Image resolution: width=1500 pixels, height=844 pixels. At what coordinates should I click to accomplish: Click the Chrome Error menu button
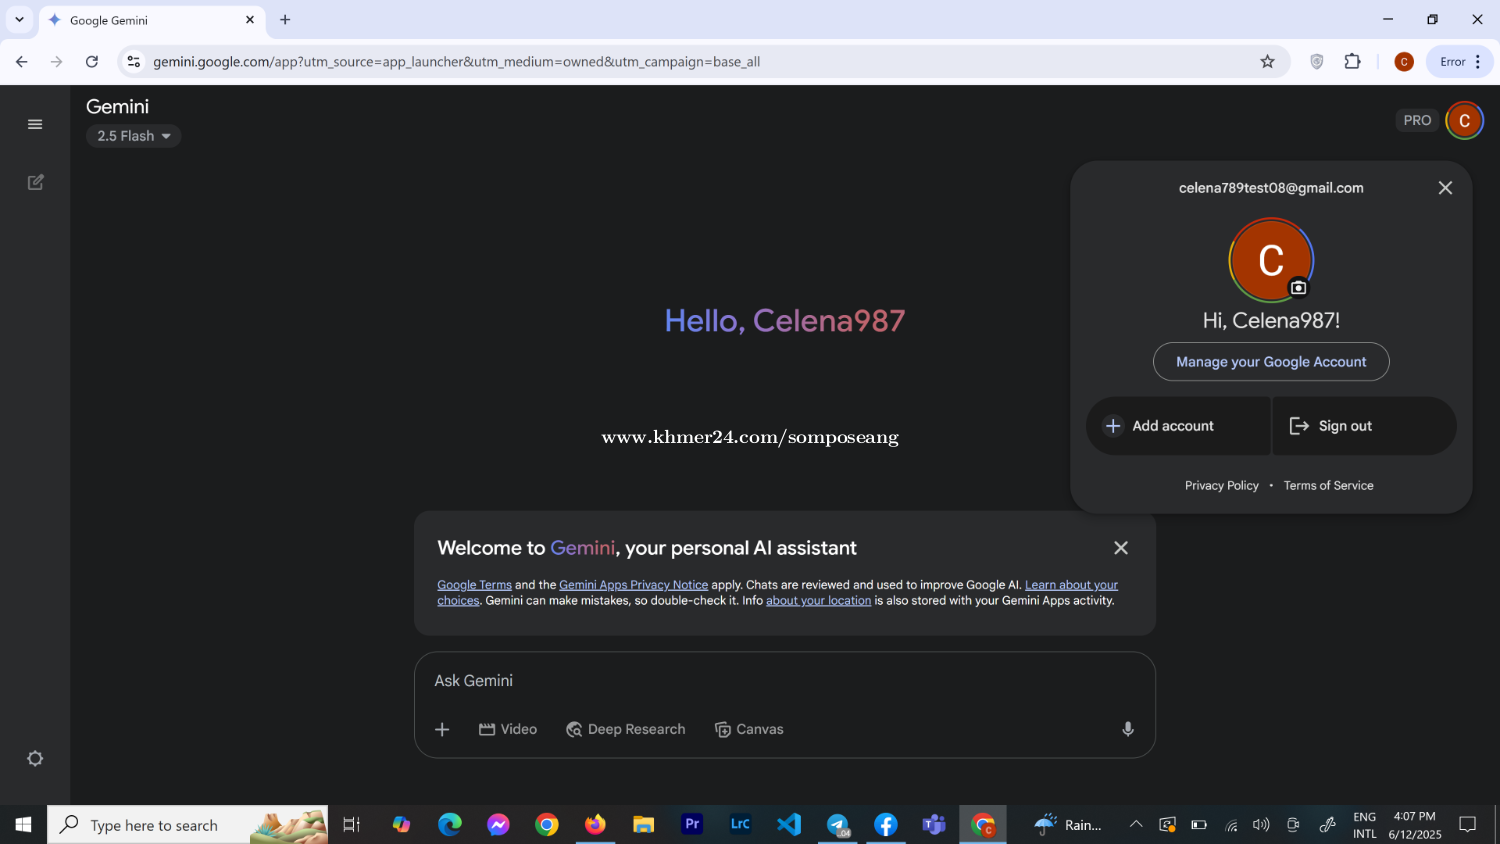[1460, 62]
